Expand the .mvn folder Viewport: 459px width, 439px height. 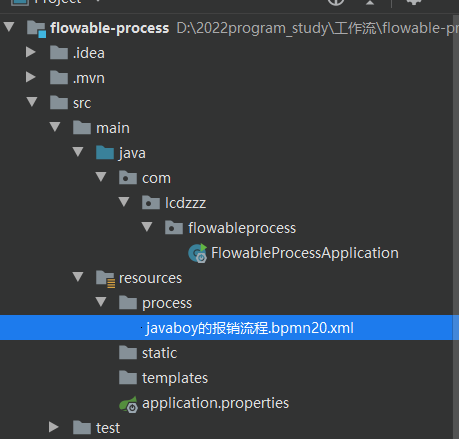pyautogui.click(x=31, y=77)
